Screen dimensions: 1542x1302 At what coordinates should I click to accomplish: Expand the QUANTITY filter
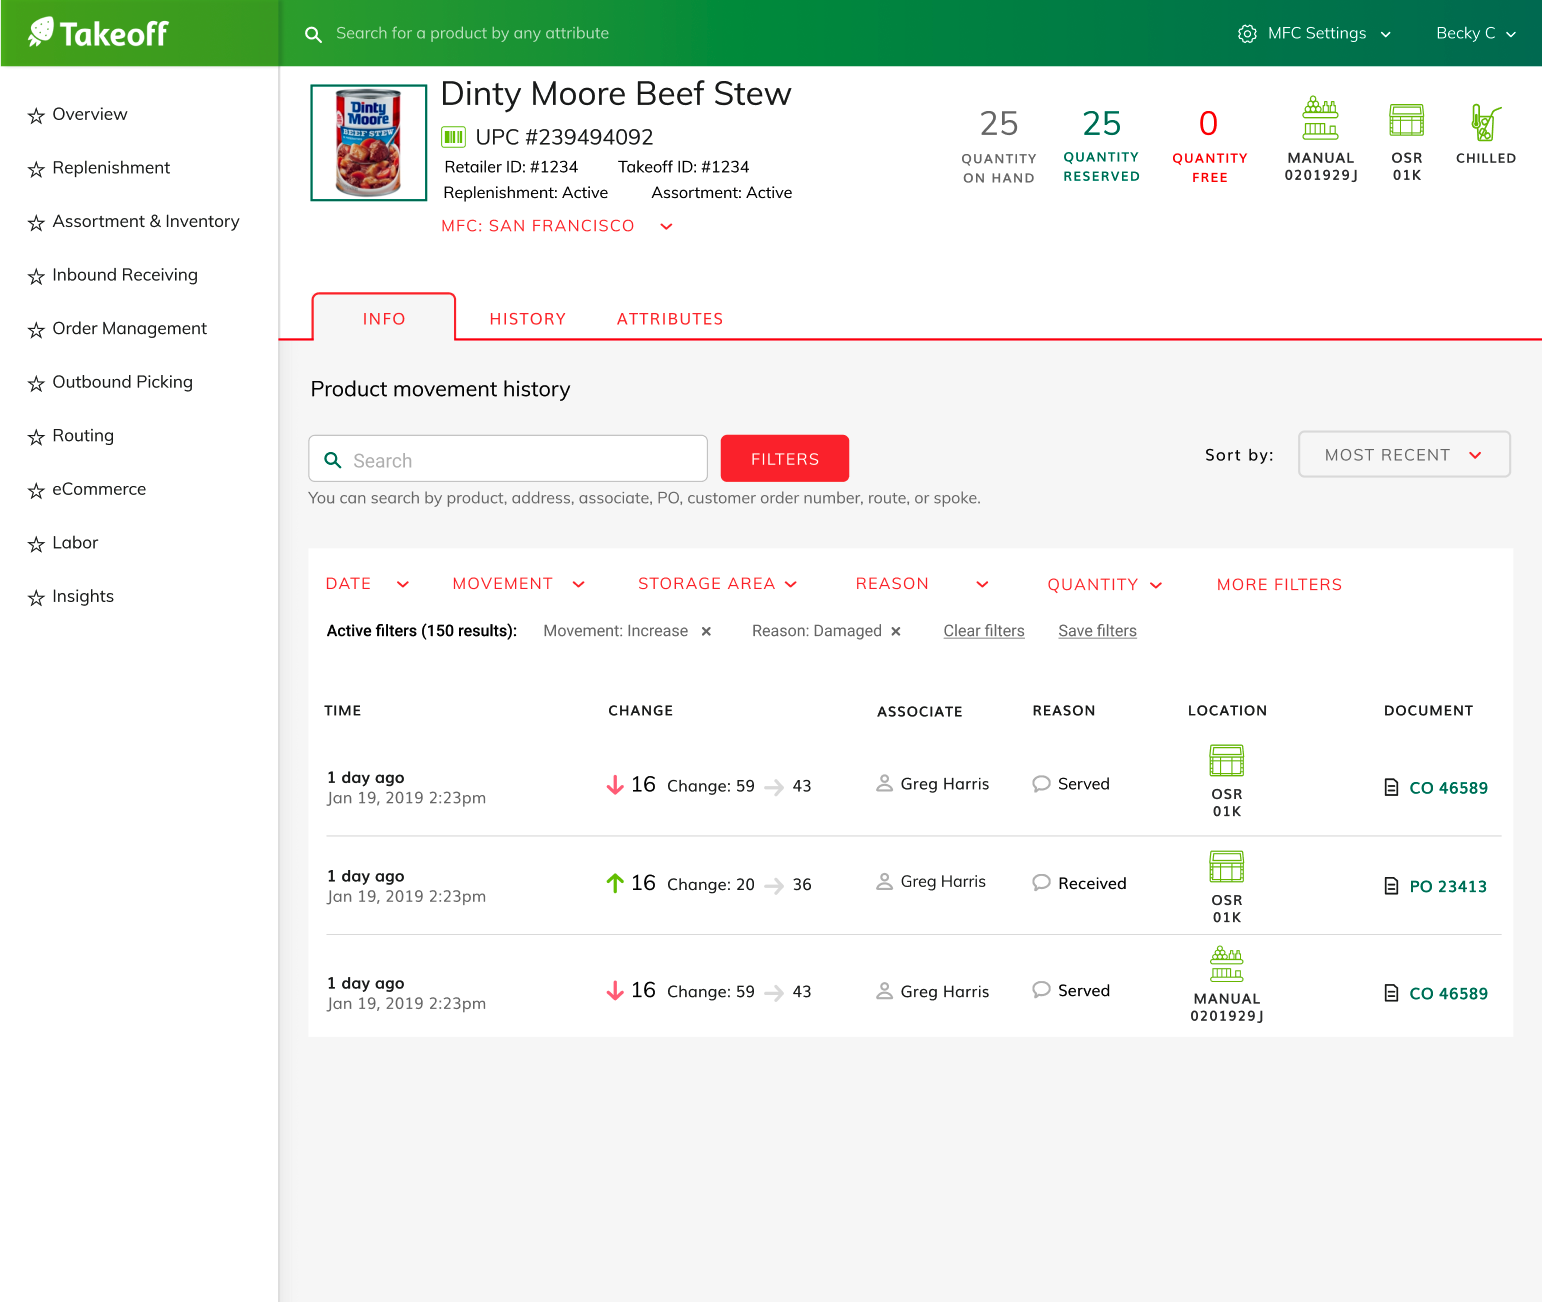coord(1104,584)
